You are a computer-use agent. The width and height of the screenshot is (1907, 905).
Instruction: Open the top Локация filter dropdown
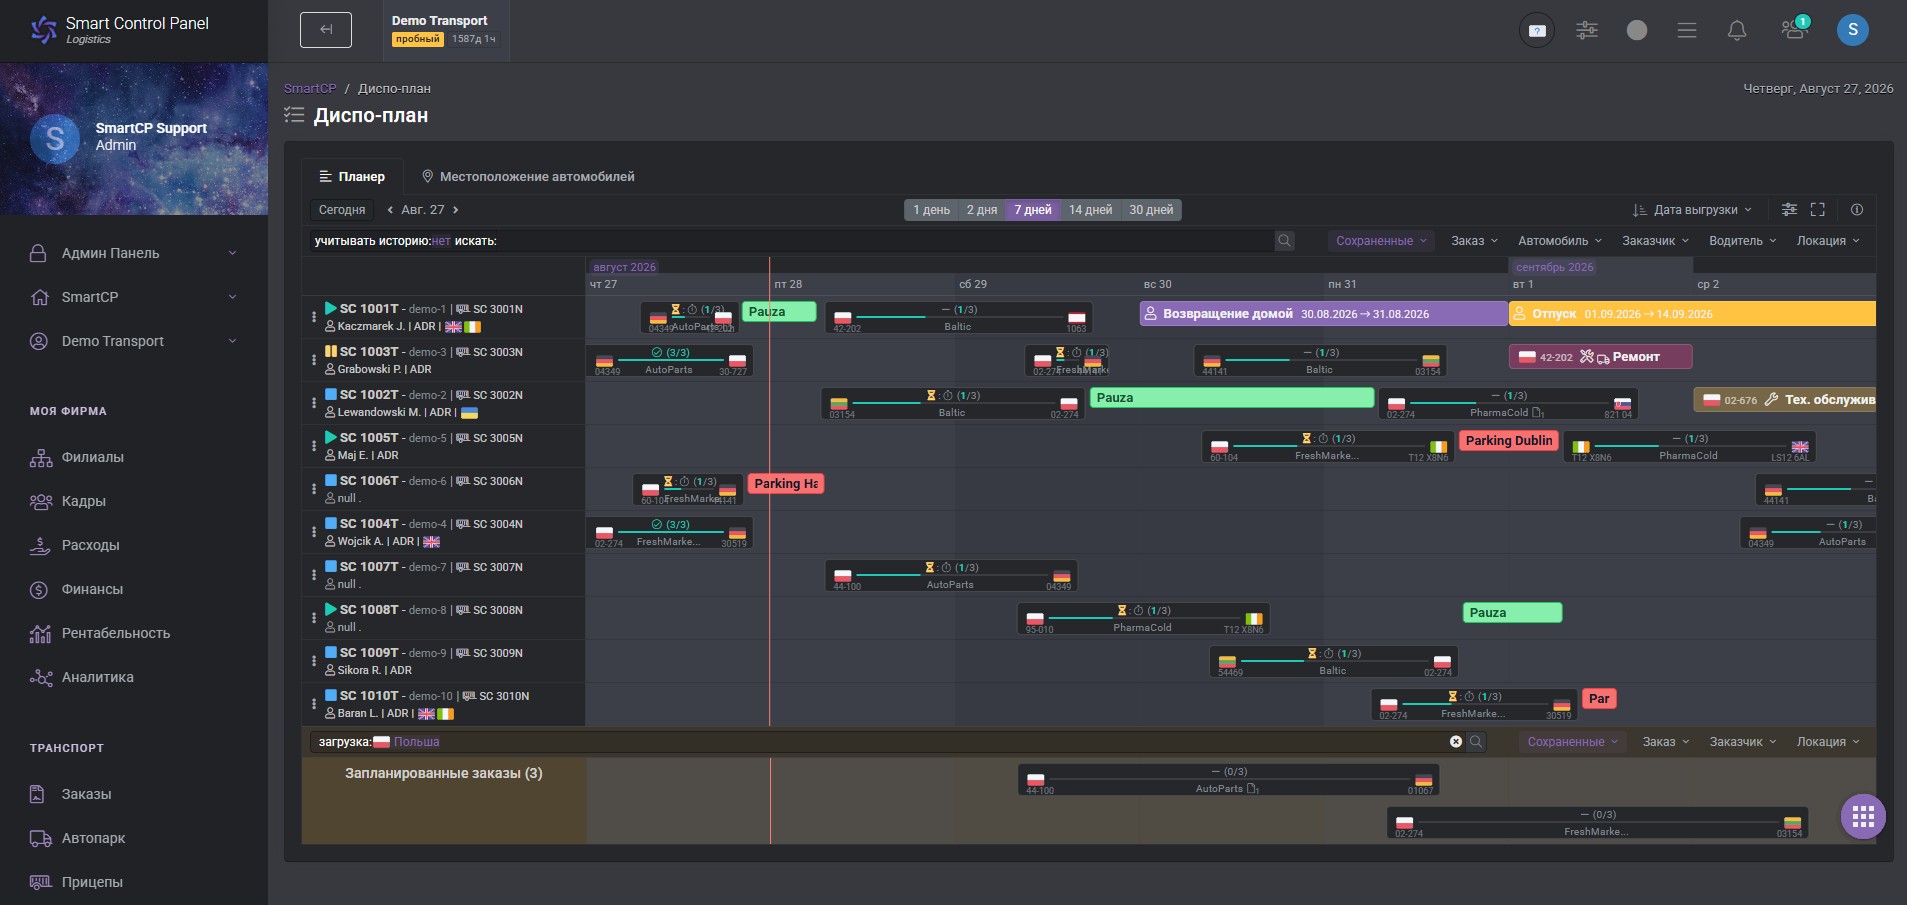coord(1828,241)
